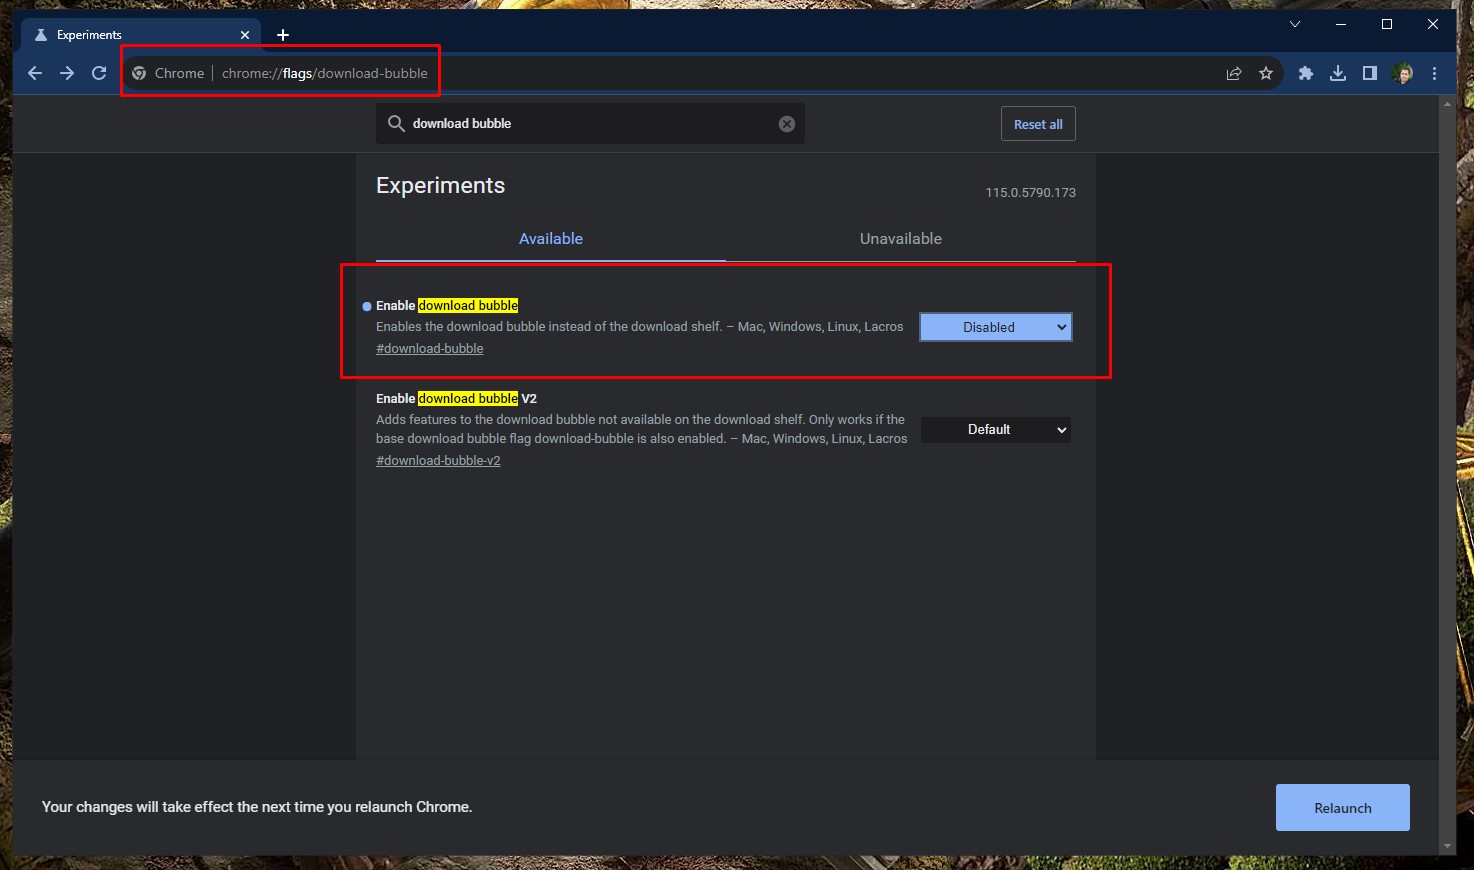Close the Experiments tab
This screenshot has height=870, width=1474.
pyautogui.click(x=245, y=35)
